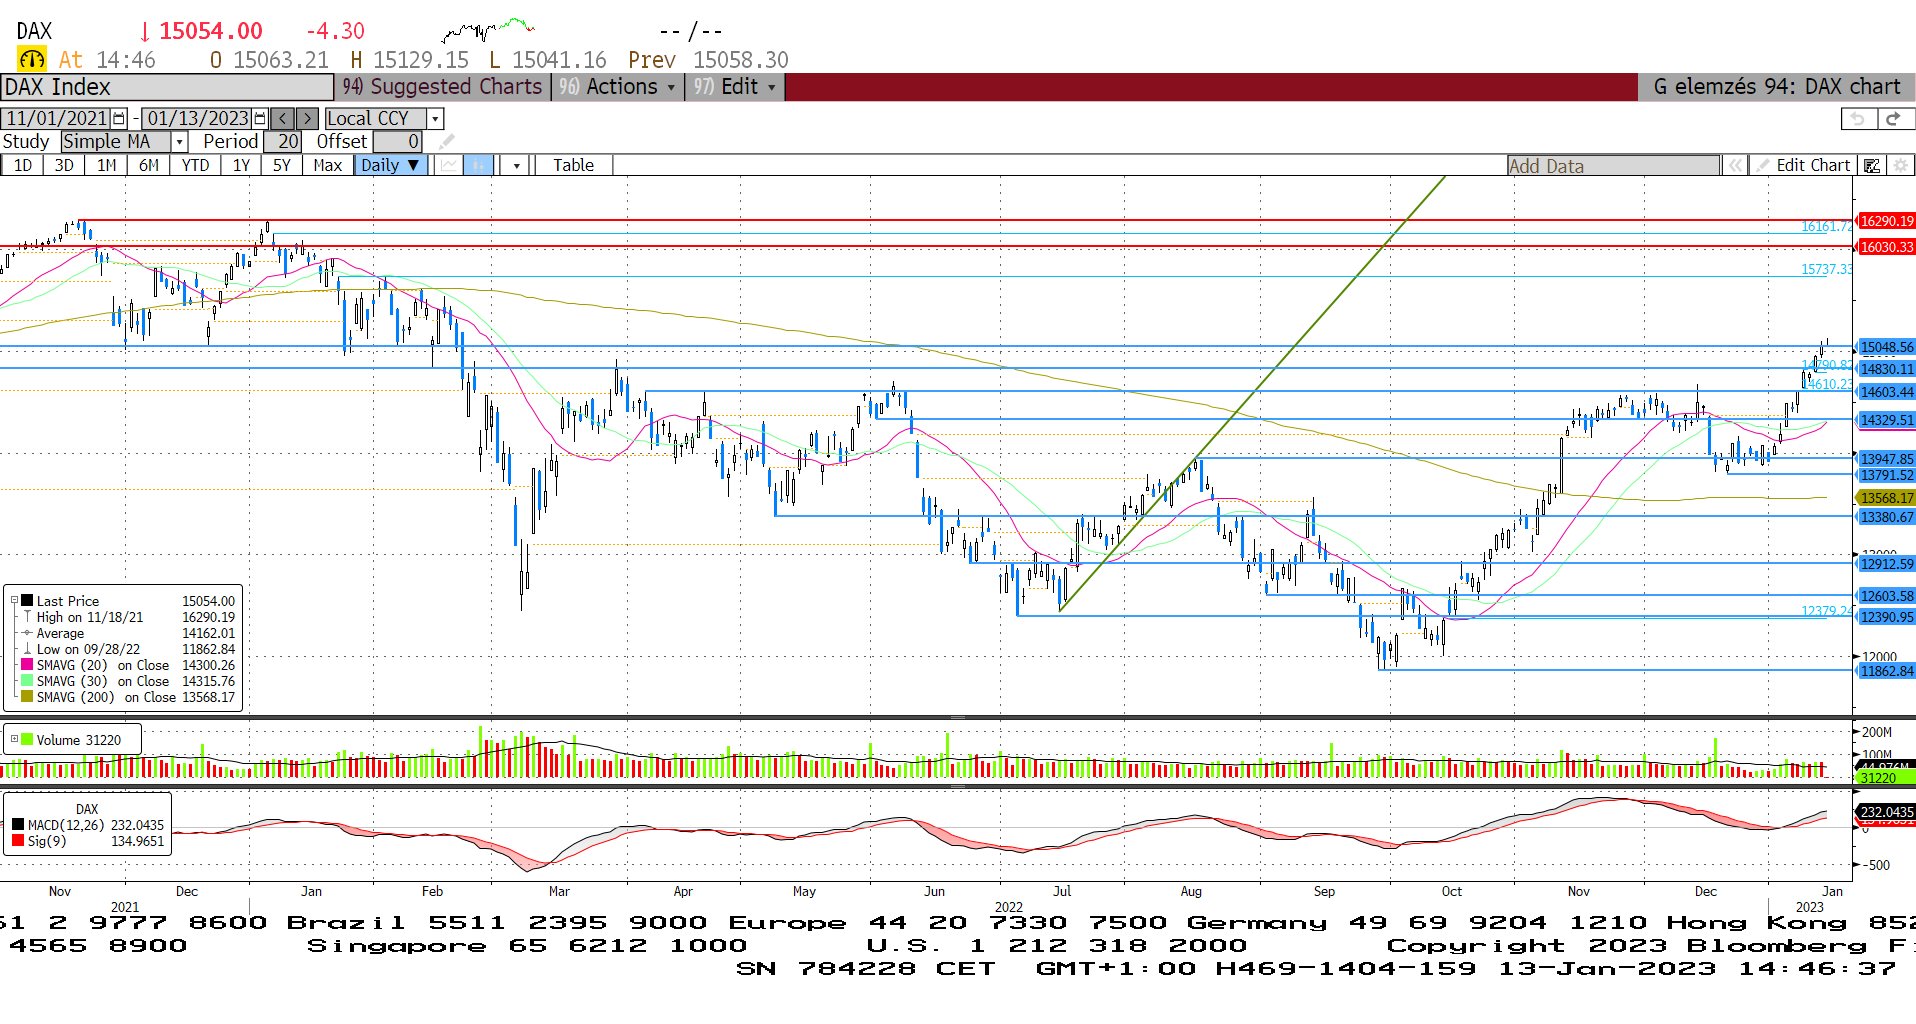Switch to Table view
The width and height of the screenshot is (1916, 1024).
point(573,165)
